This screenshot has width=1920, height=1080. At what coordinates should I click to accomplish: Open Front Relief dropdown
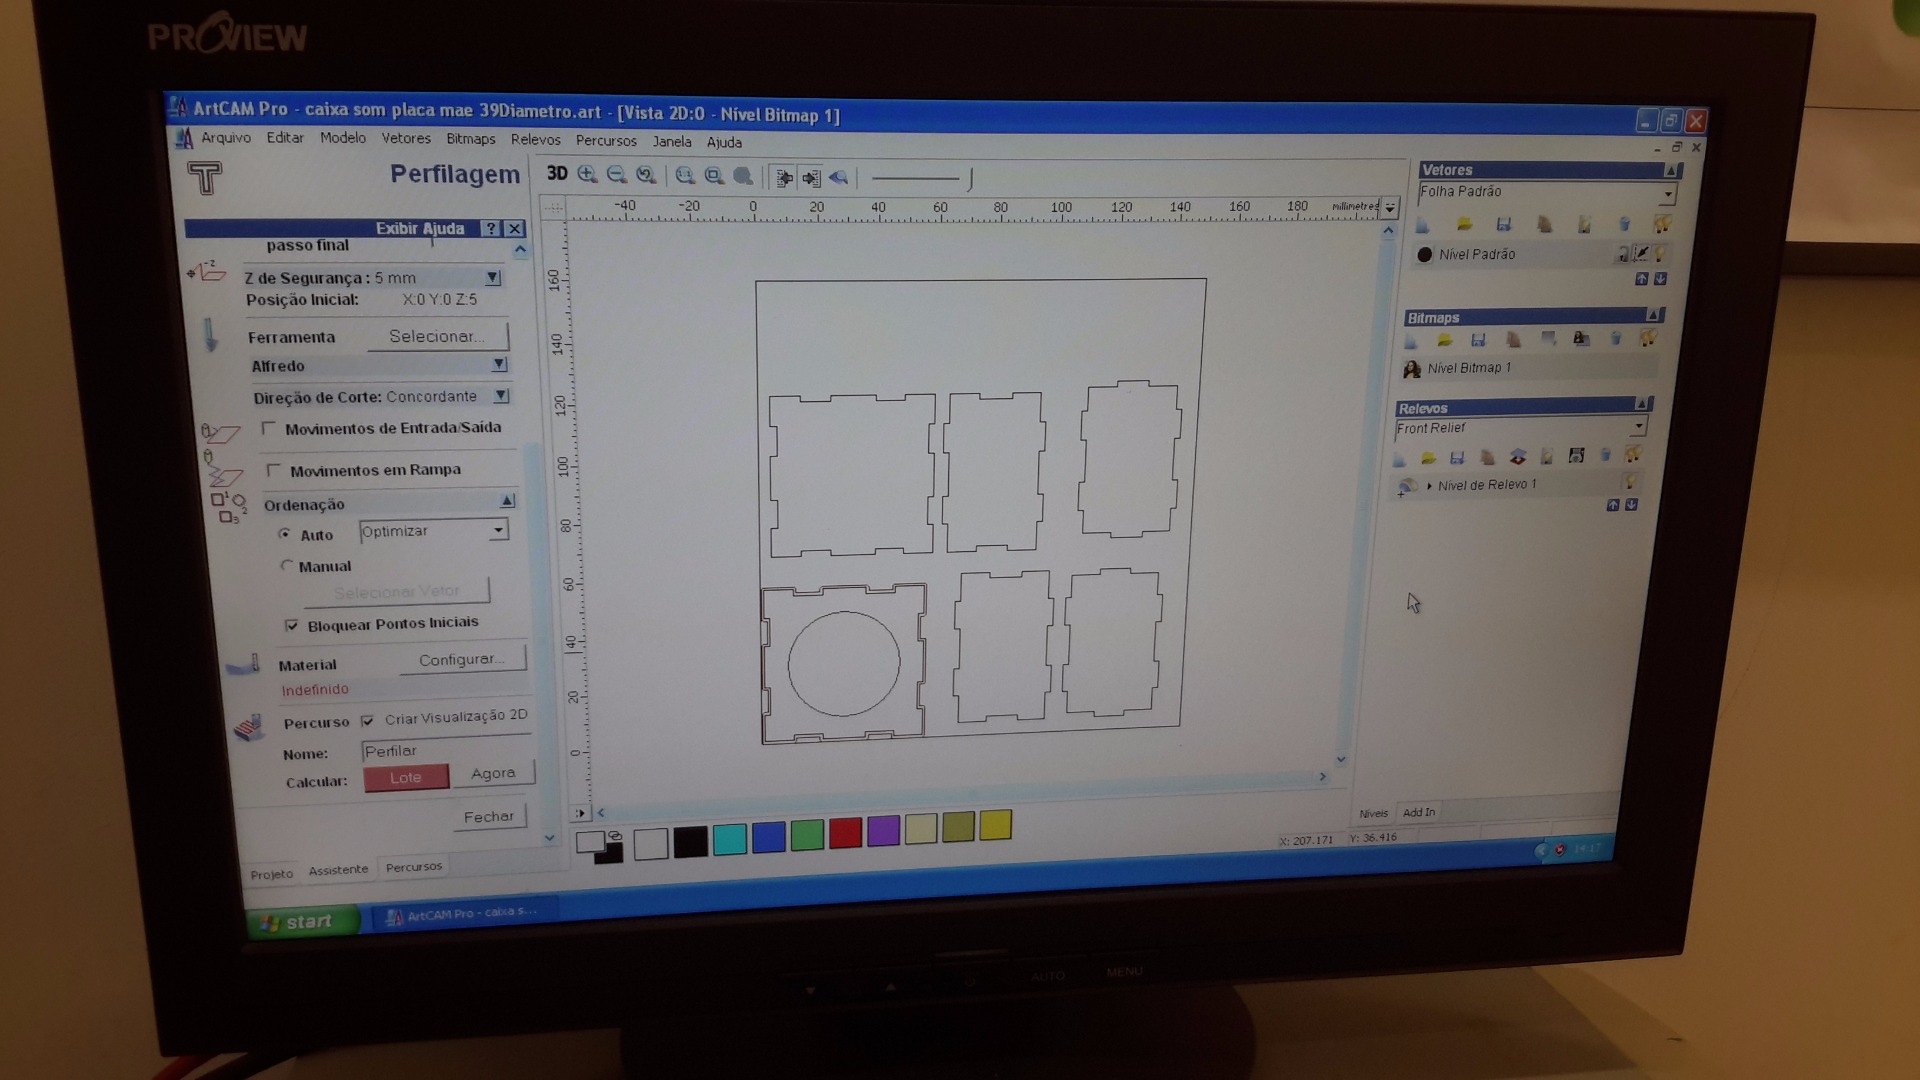1638,427
